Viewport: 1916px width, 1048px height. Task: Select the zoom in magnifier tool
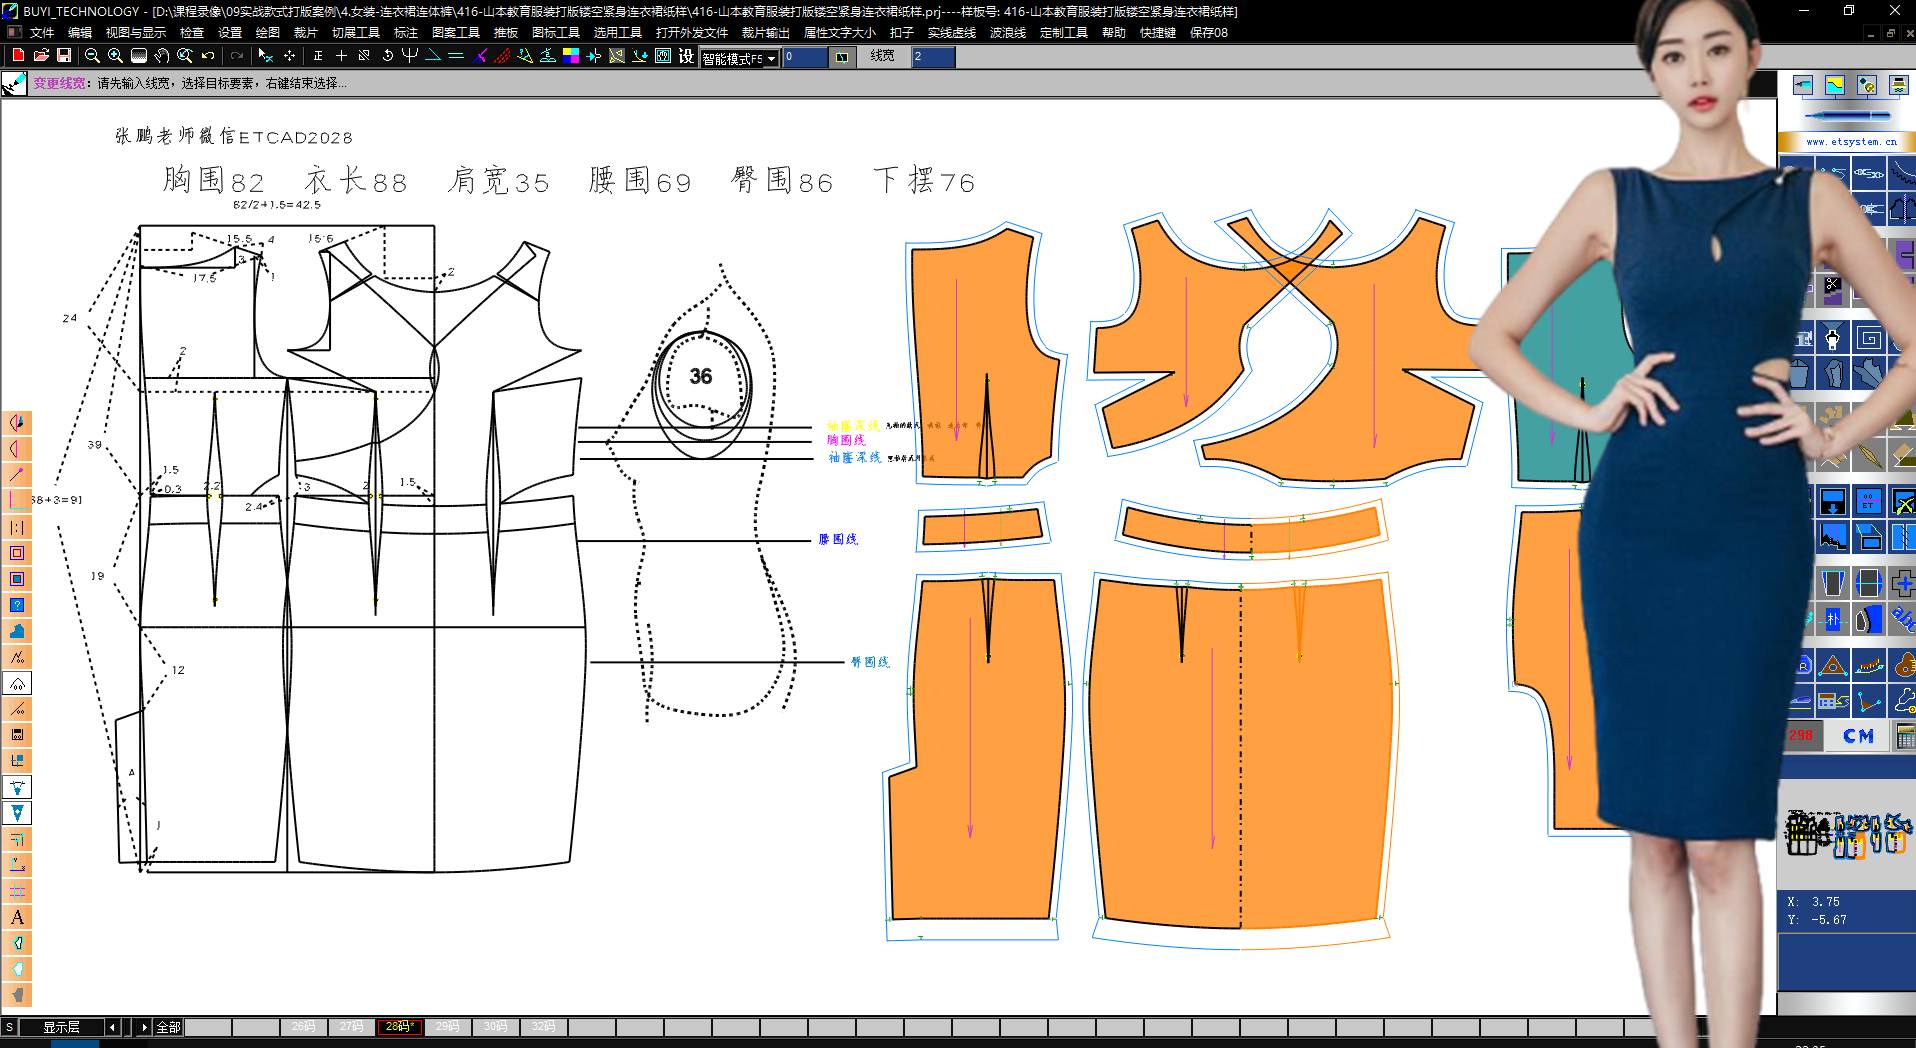[x=115, y=56]
